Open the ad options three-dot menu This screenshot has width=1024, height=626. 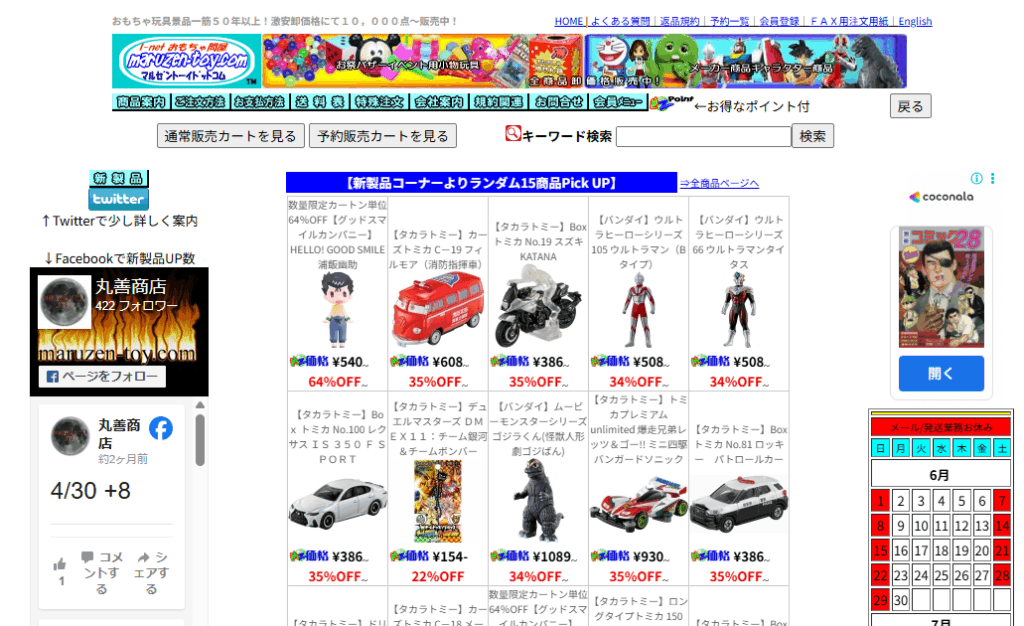pyautogui.click(x=992, y=178)
